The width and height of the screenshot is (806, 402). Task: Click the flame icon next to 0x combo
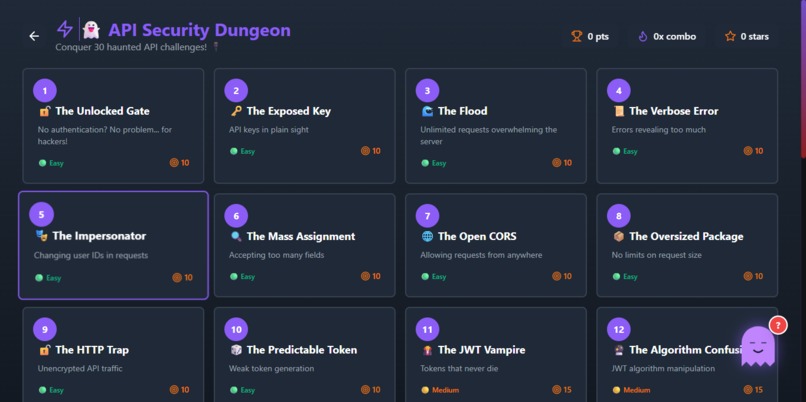(643, 36)
